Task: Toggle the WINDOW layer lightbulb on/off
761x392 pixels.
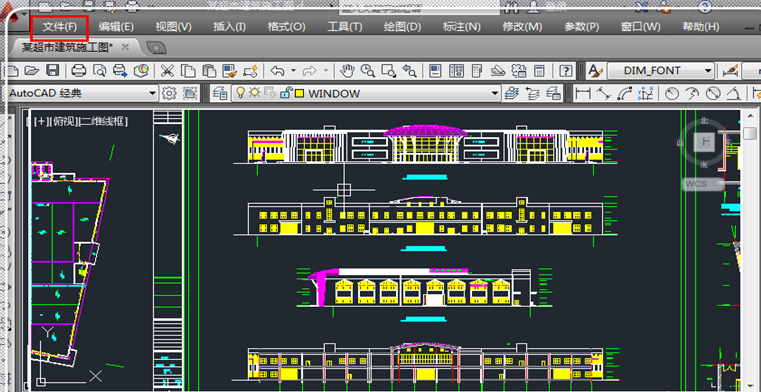Action: pos(240,92)
